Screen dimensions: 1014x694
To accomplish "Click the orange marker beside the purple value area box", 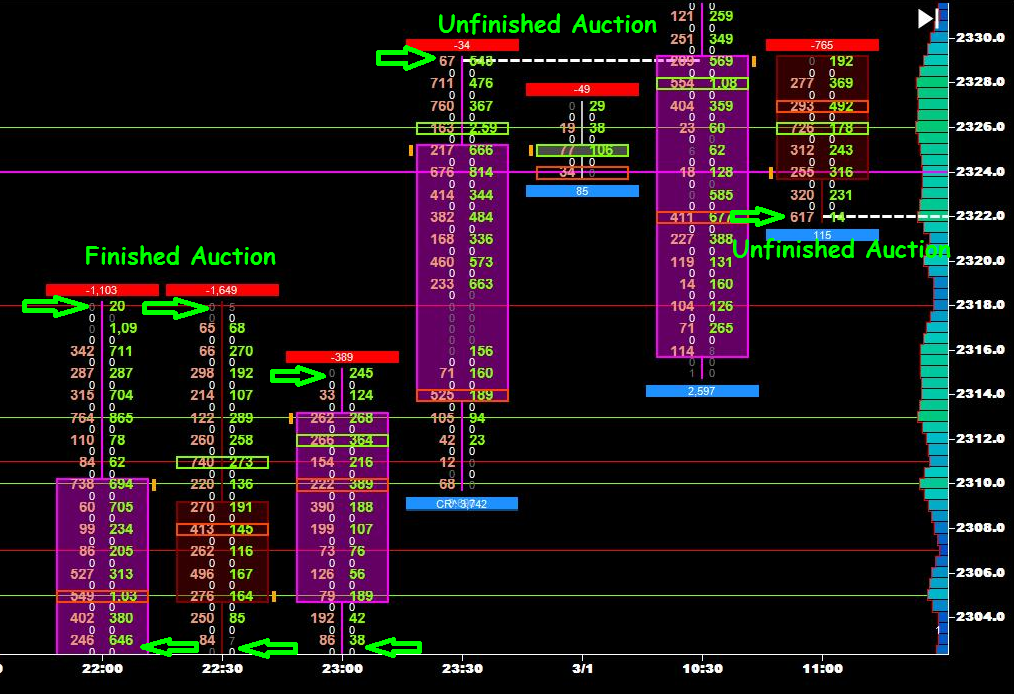I will pos(411,151).
